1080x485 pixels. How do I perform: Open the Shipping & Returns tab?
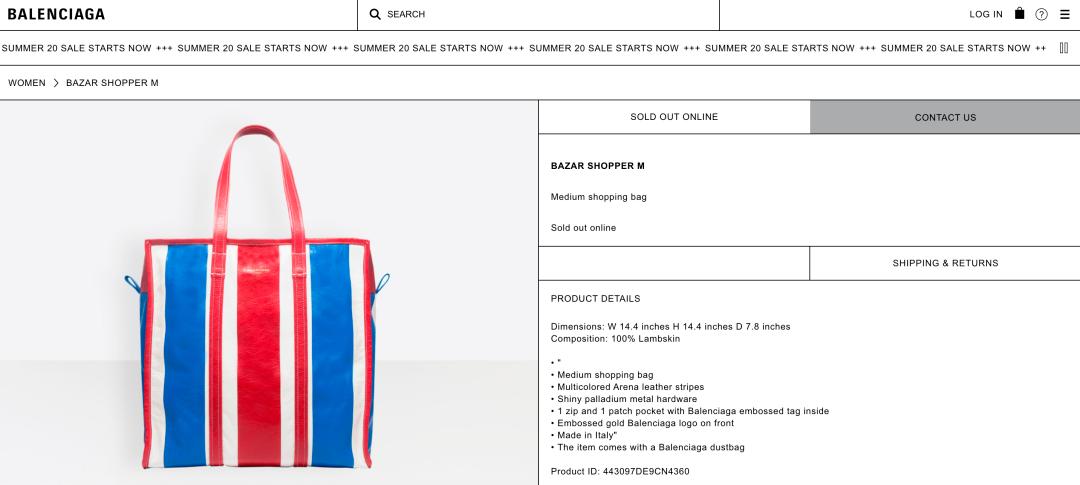tap(945, 263)
